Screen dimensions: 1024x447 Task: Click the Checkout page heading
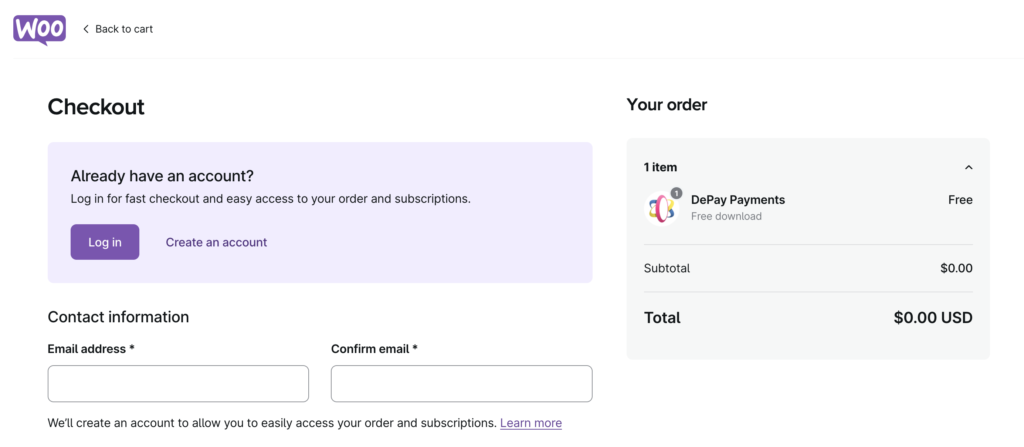pos(96,107)
